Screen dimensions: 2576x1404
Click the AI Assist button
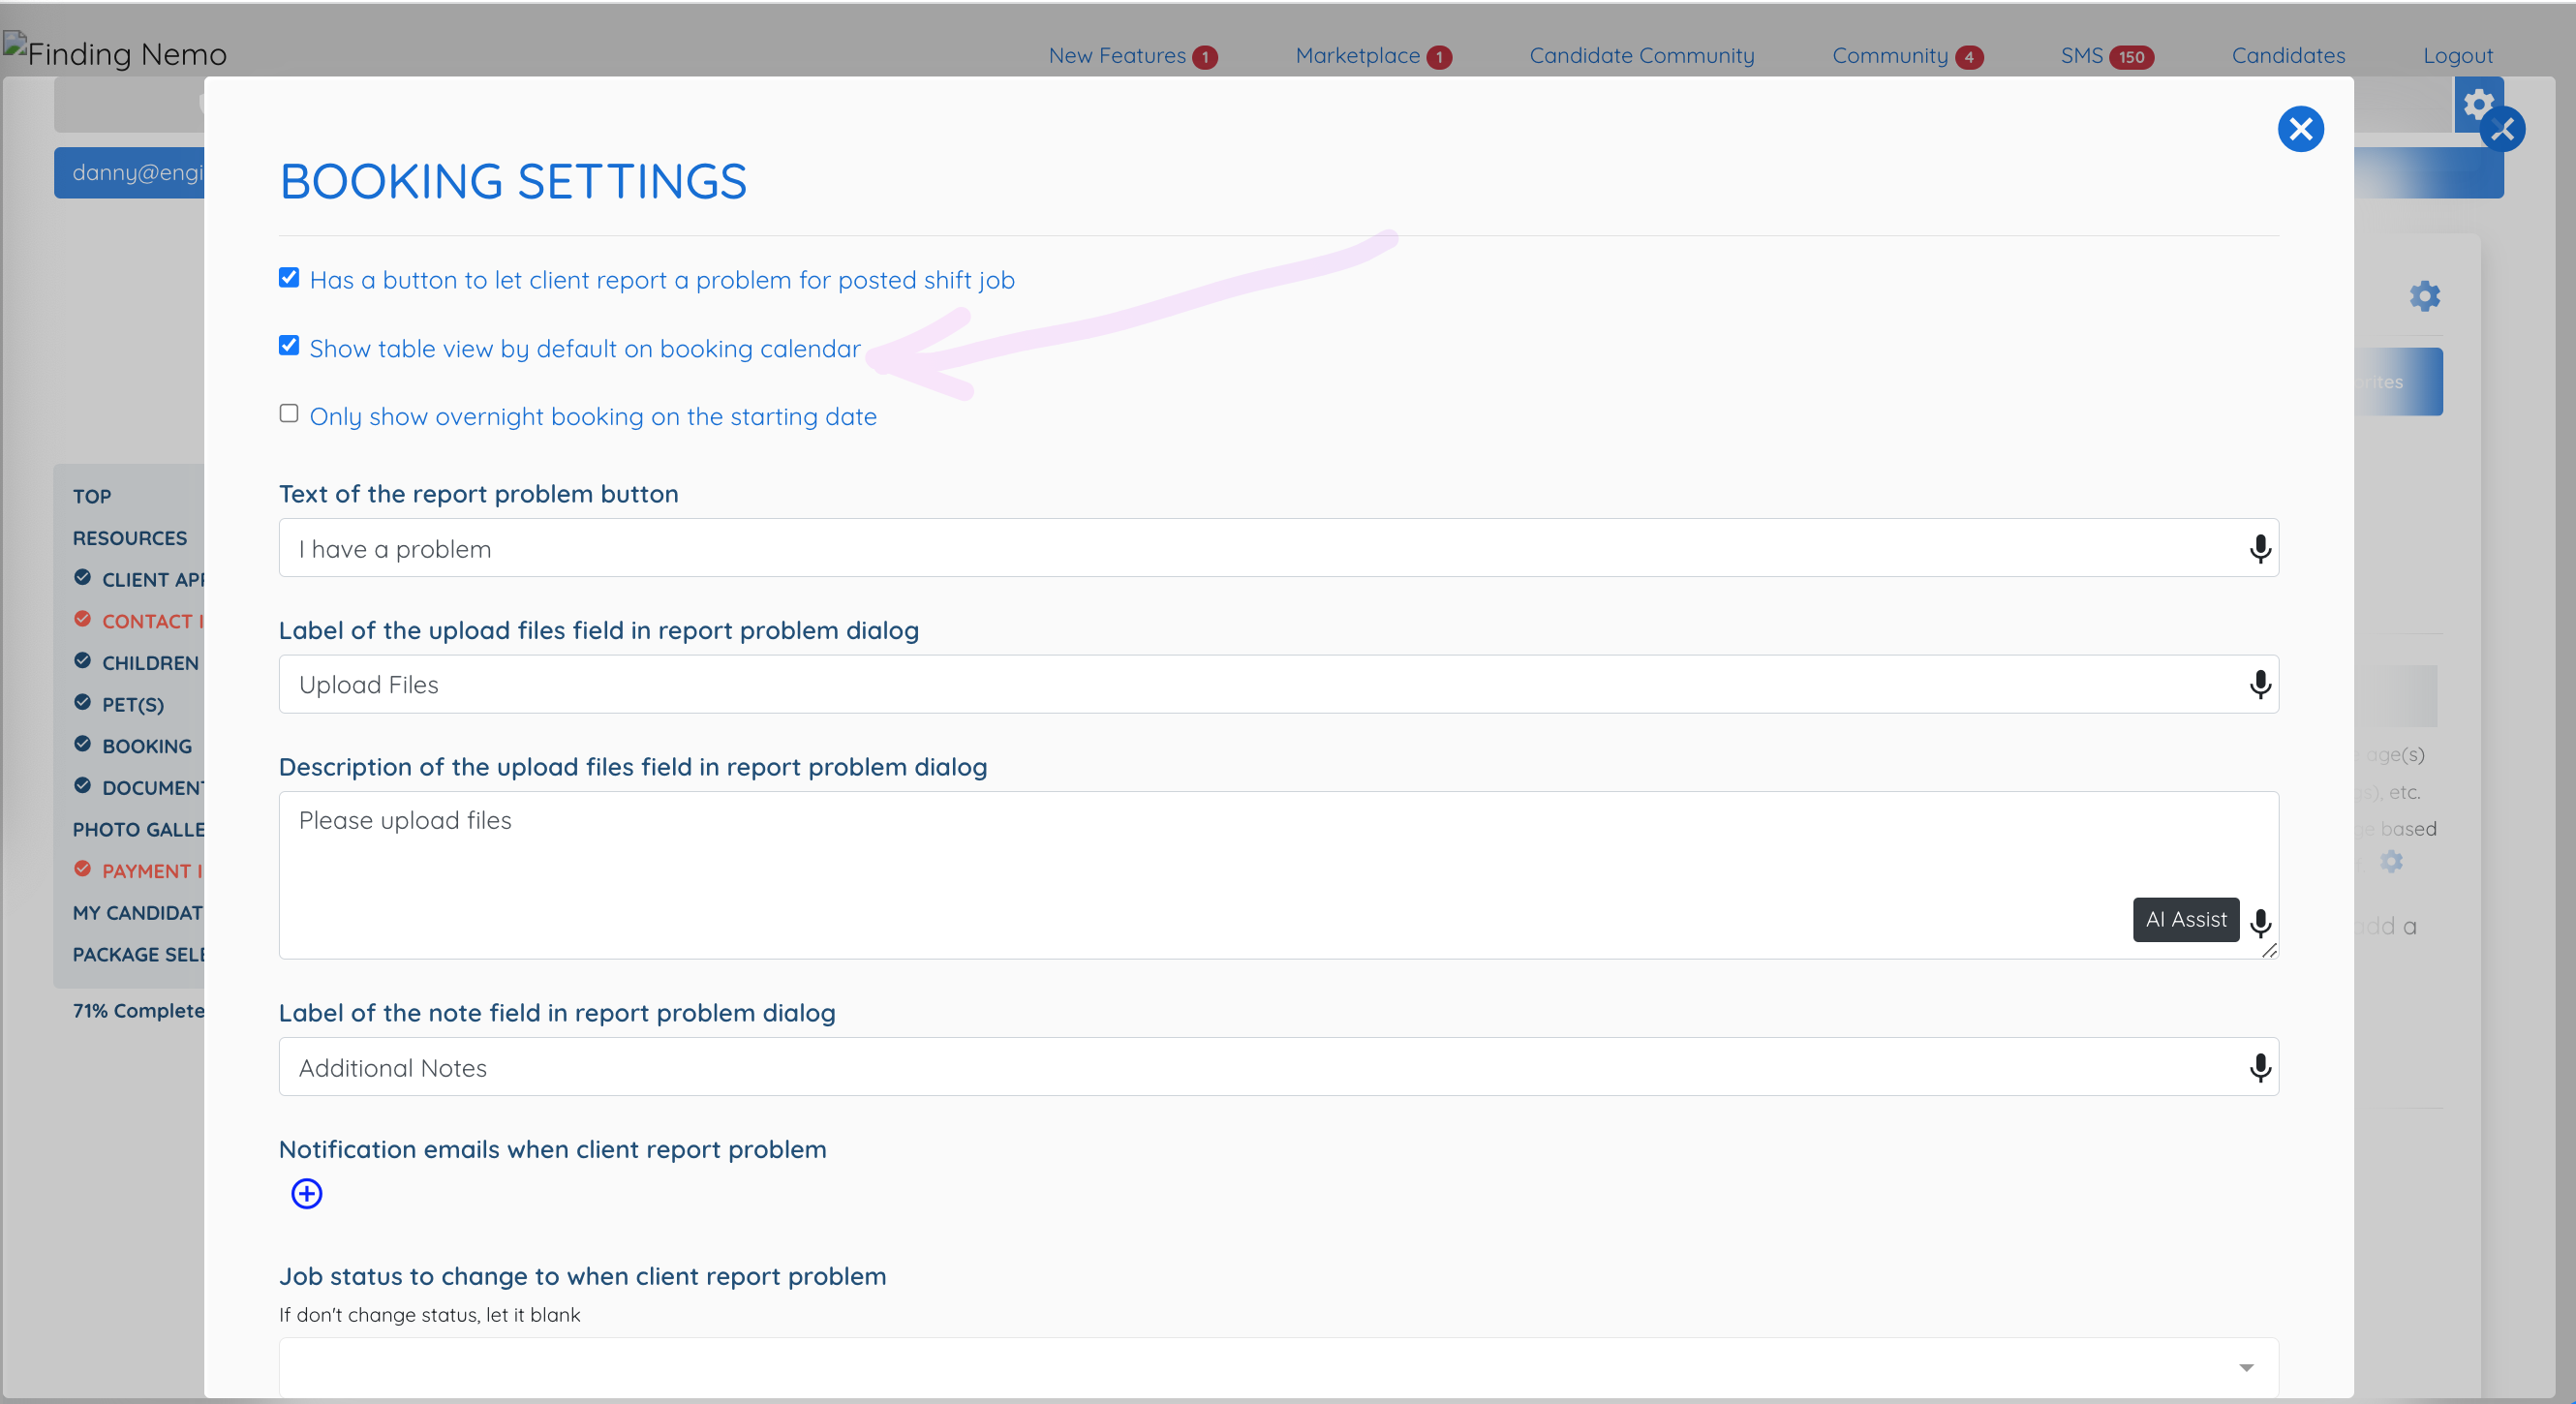(x=2185, y=919)
